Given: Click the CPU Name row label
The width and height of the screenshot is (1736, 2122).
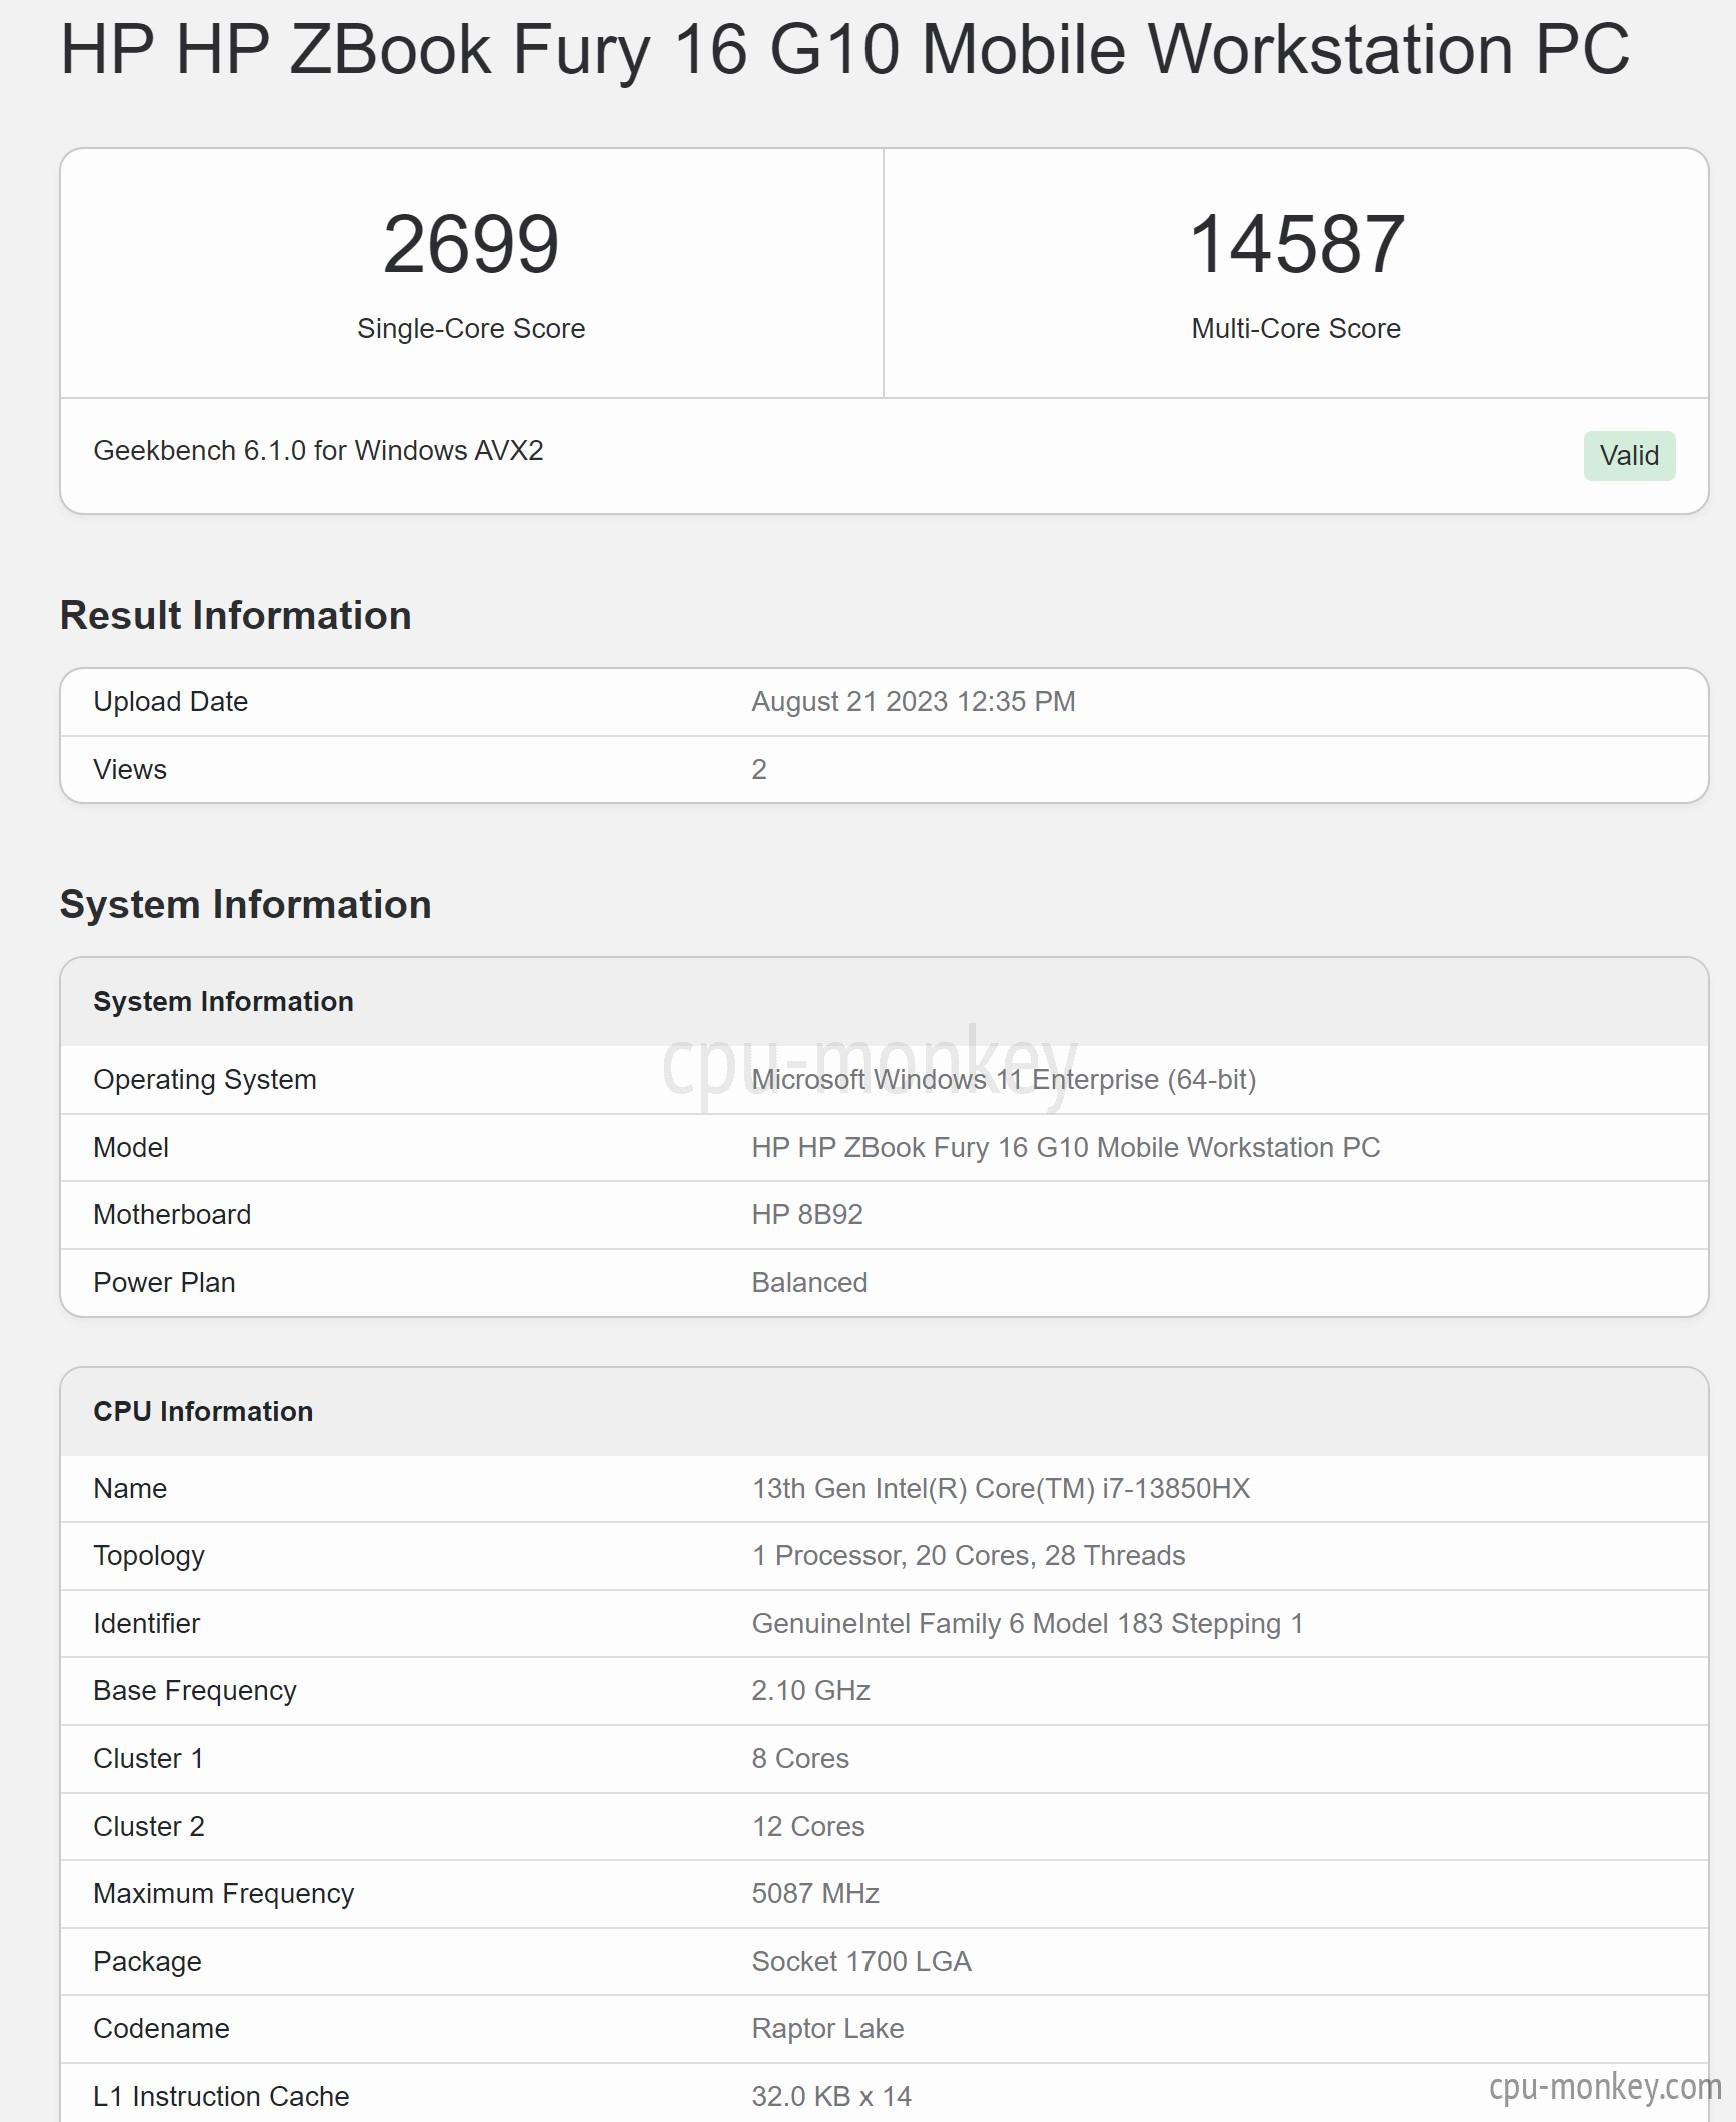Looking at the screenshot, I should pyautogui.click(x=130, y=1489).
